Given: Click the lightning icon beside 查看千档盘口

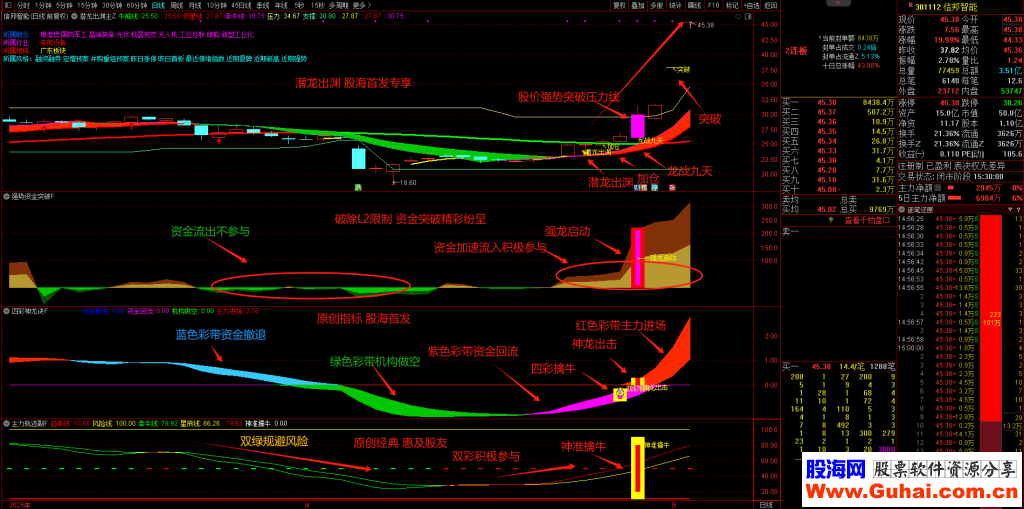Looking at the screenshot, I should click(831, 220).
